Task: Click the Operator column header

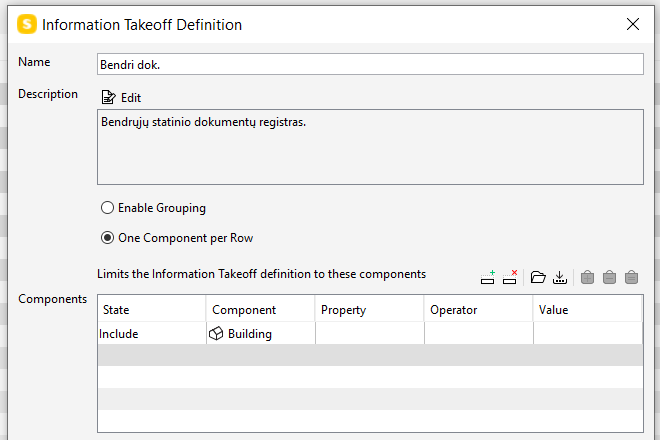Action: click(x=479, y=310)
